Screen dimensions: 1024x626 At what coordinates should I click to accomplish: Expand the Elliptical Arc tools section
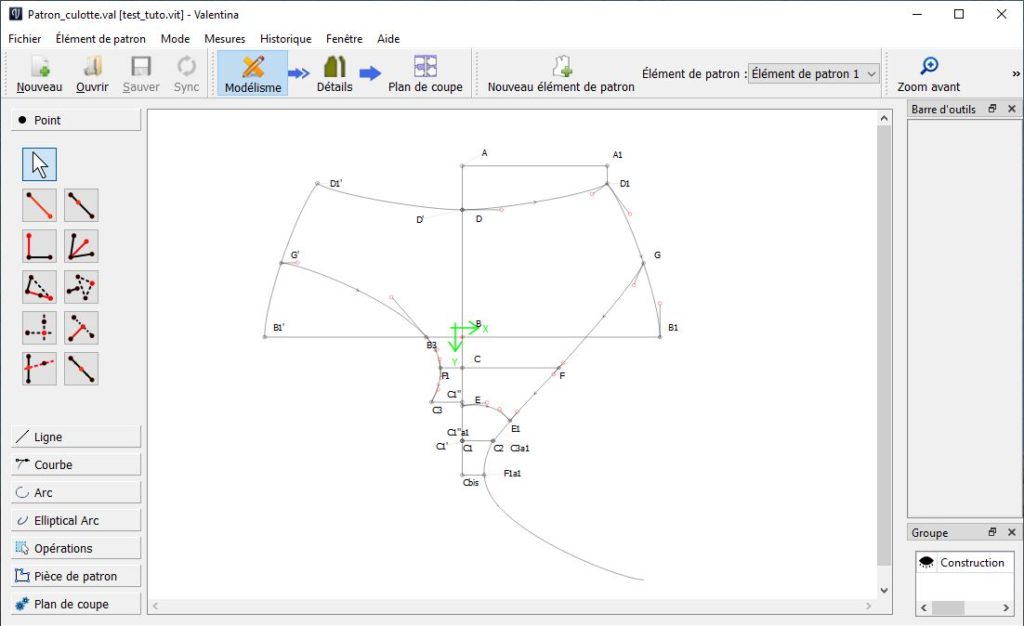[x=76, y=521]
